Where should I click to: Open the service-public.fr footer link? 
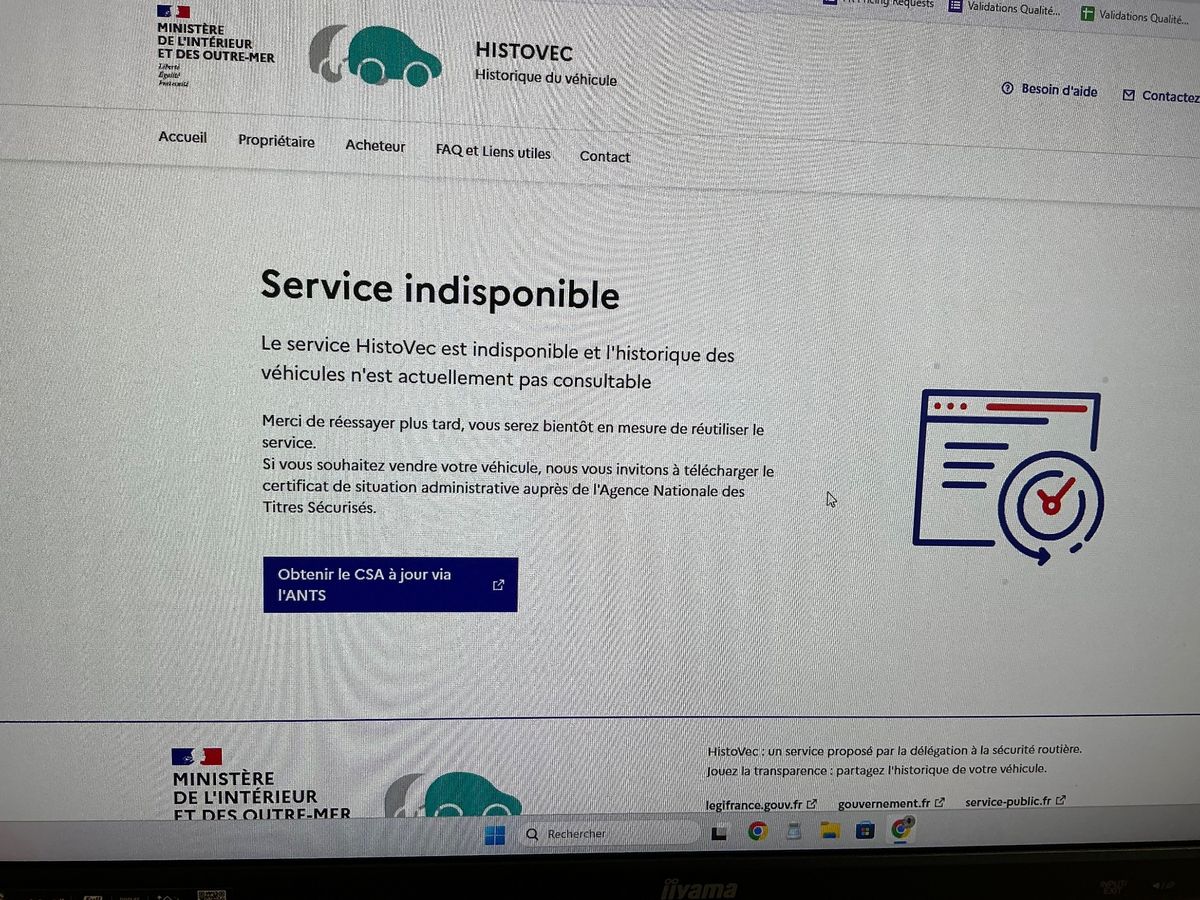[x=1015, y=801]
